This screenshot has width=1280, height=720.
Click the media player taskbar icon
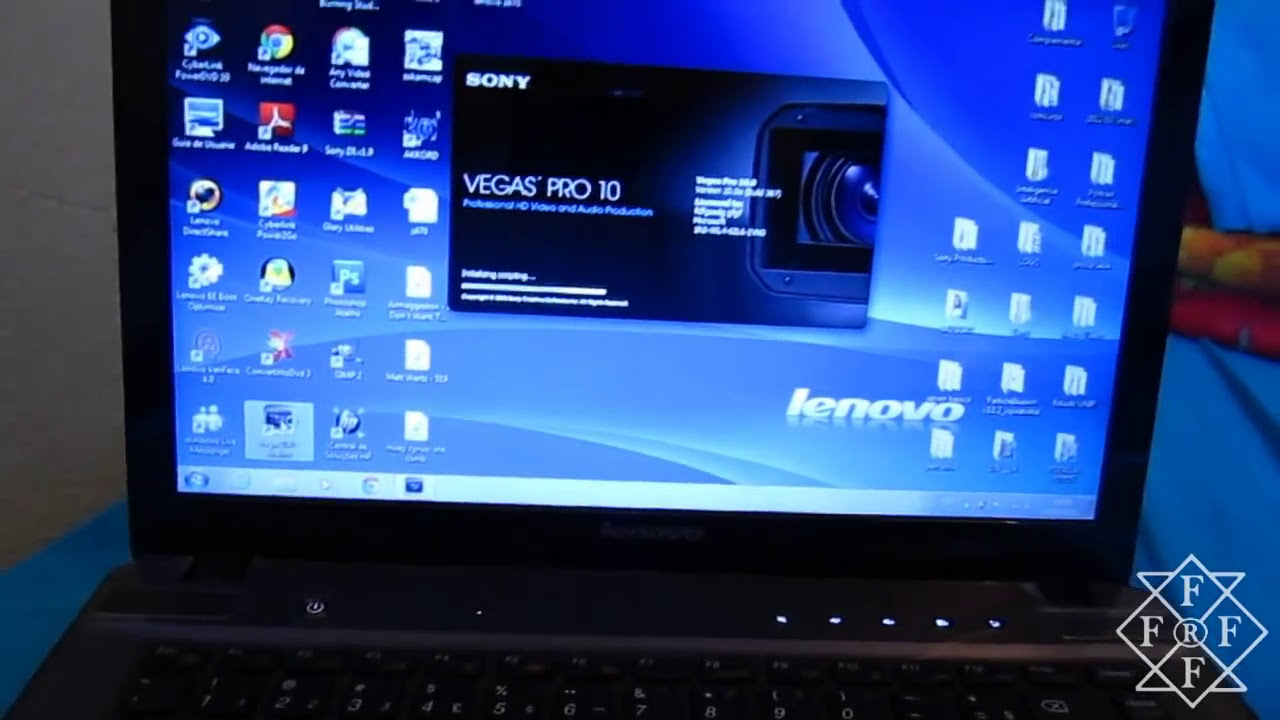(325, 484)
